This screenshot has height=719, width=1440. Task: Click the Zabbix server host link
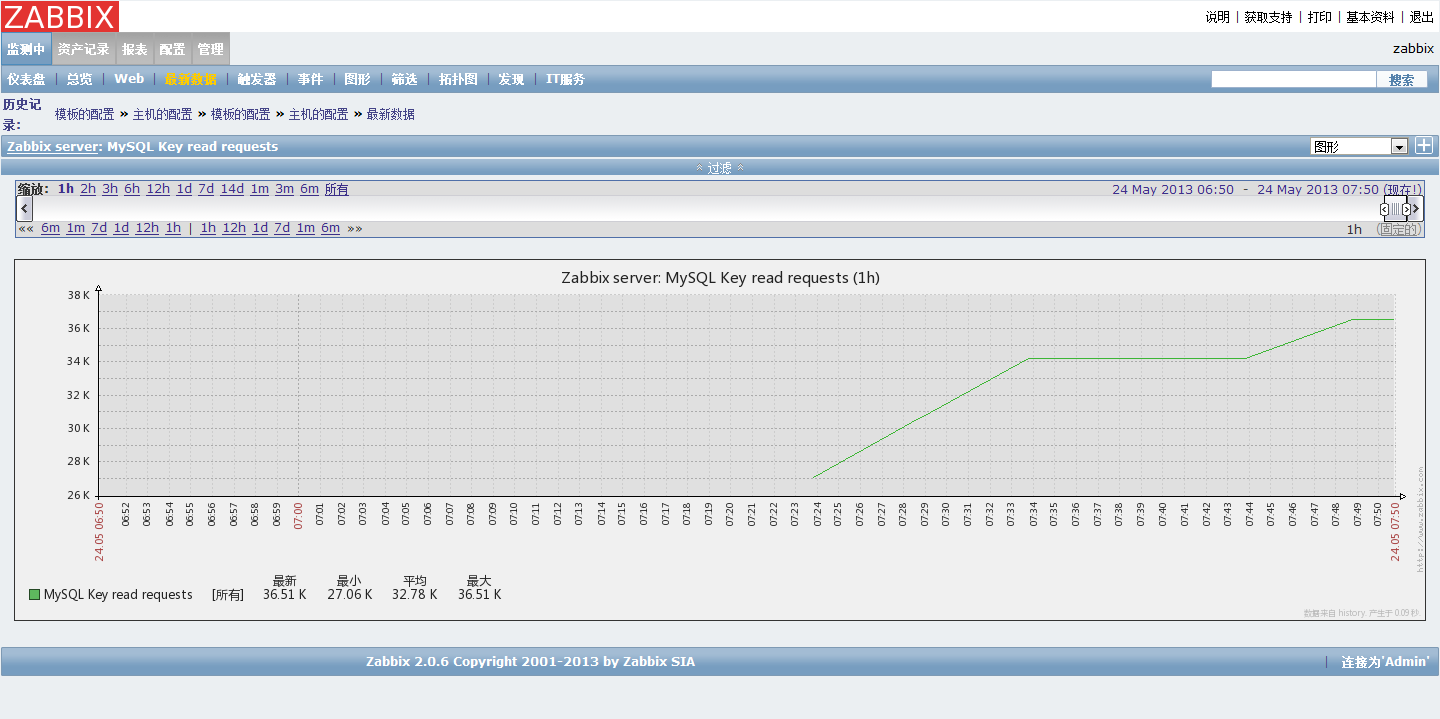coord(53,146)
